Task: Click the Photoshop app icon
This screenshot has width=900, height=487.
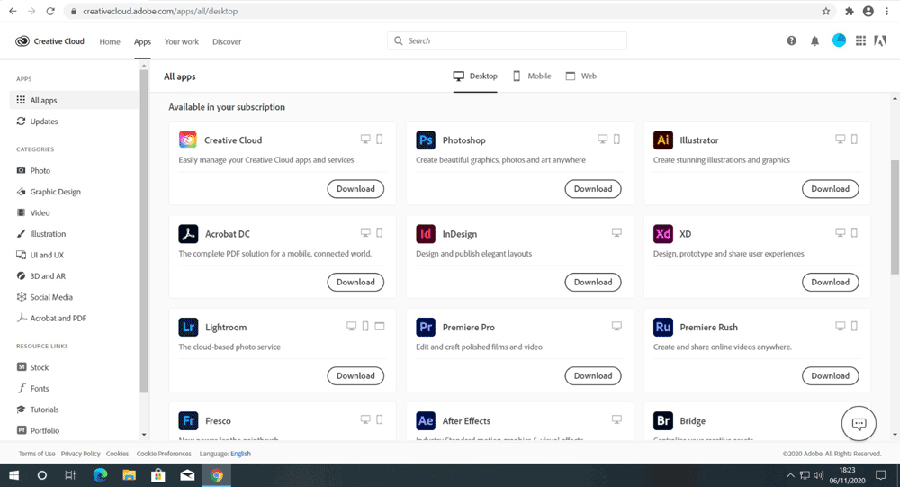Action: tap(426, 140)
